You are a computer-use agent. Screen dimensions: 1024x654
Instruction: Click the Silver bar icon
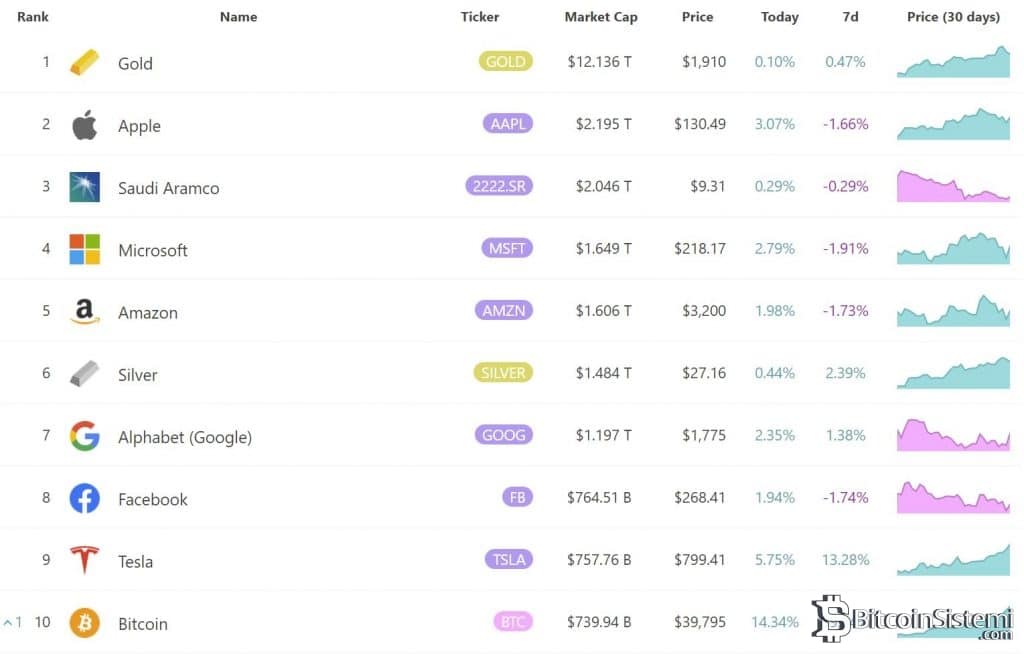coord(85,374)
